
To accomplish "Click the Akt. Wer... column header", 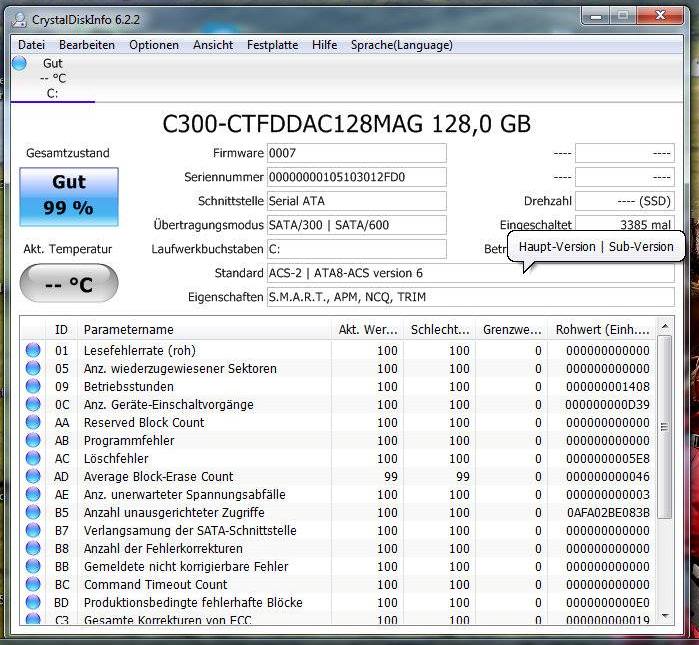I will point(367,329).
